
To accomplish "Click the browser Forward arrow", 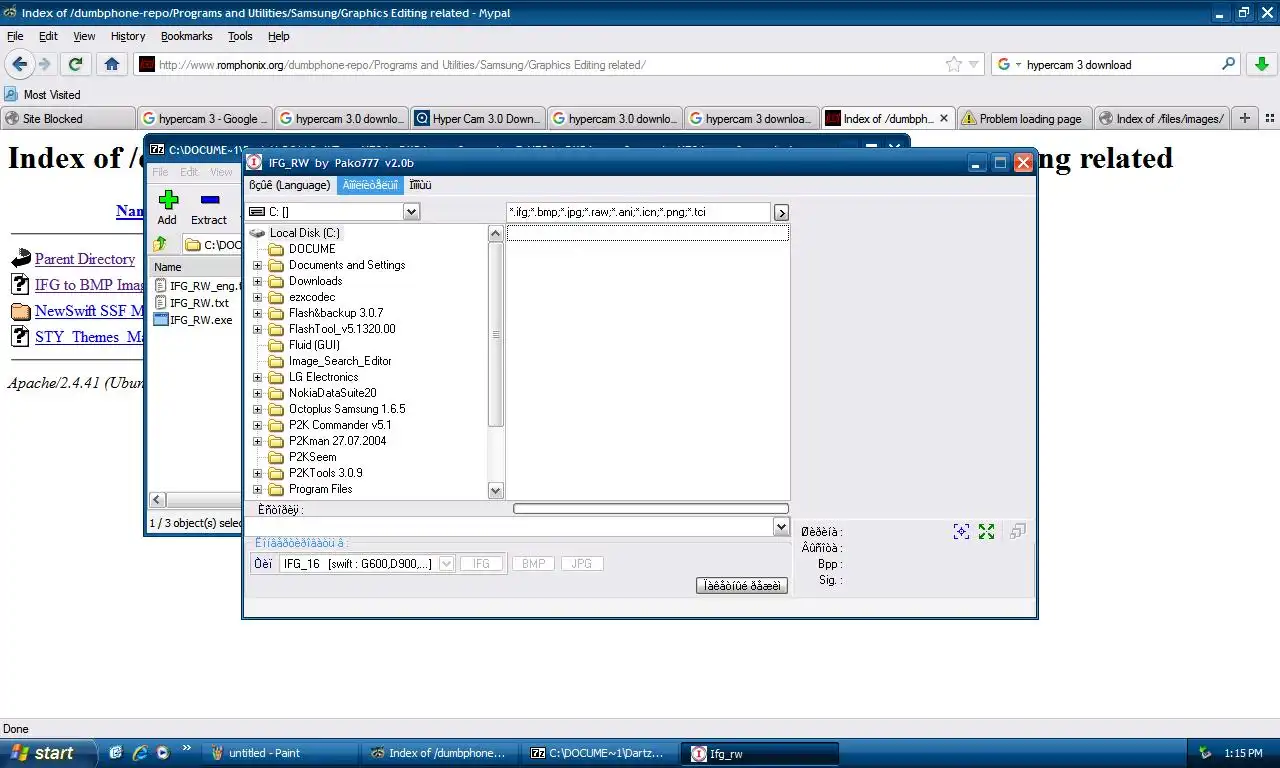I will pyautogui.click(x=44, y=64).
